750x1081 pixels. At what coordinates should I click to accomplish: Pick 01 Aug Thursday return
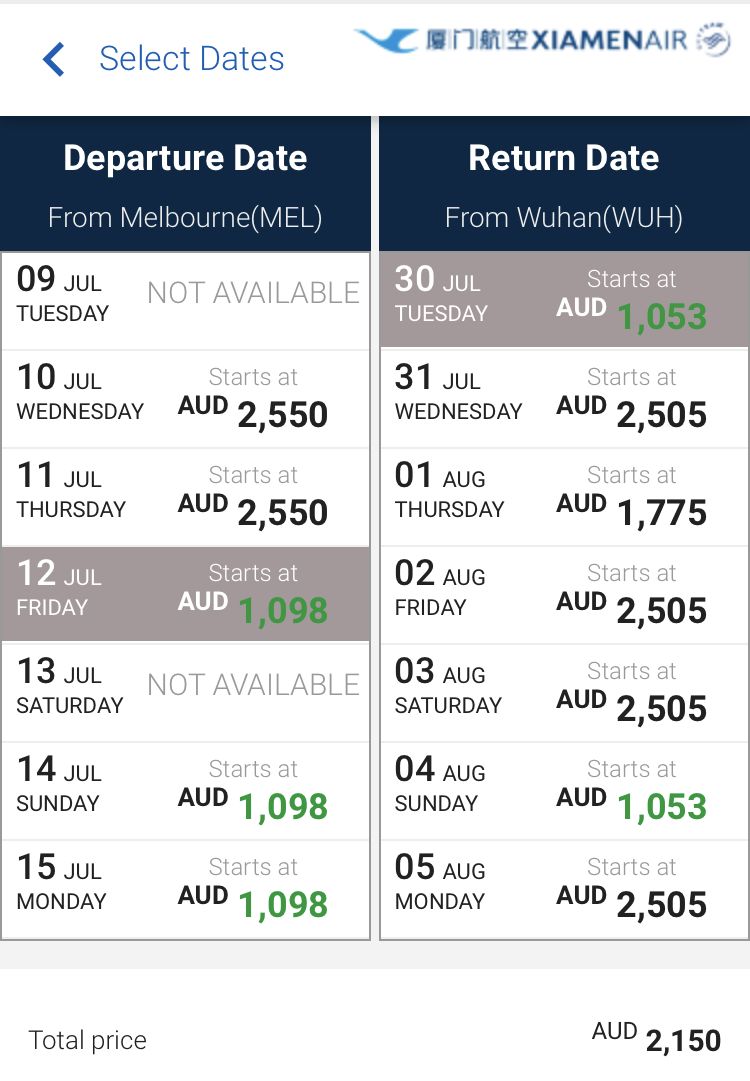tap(564, 496)
